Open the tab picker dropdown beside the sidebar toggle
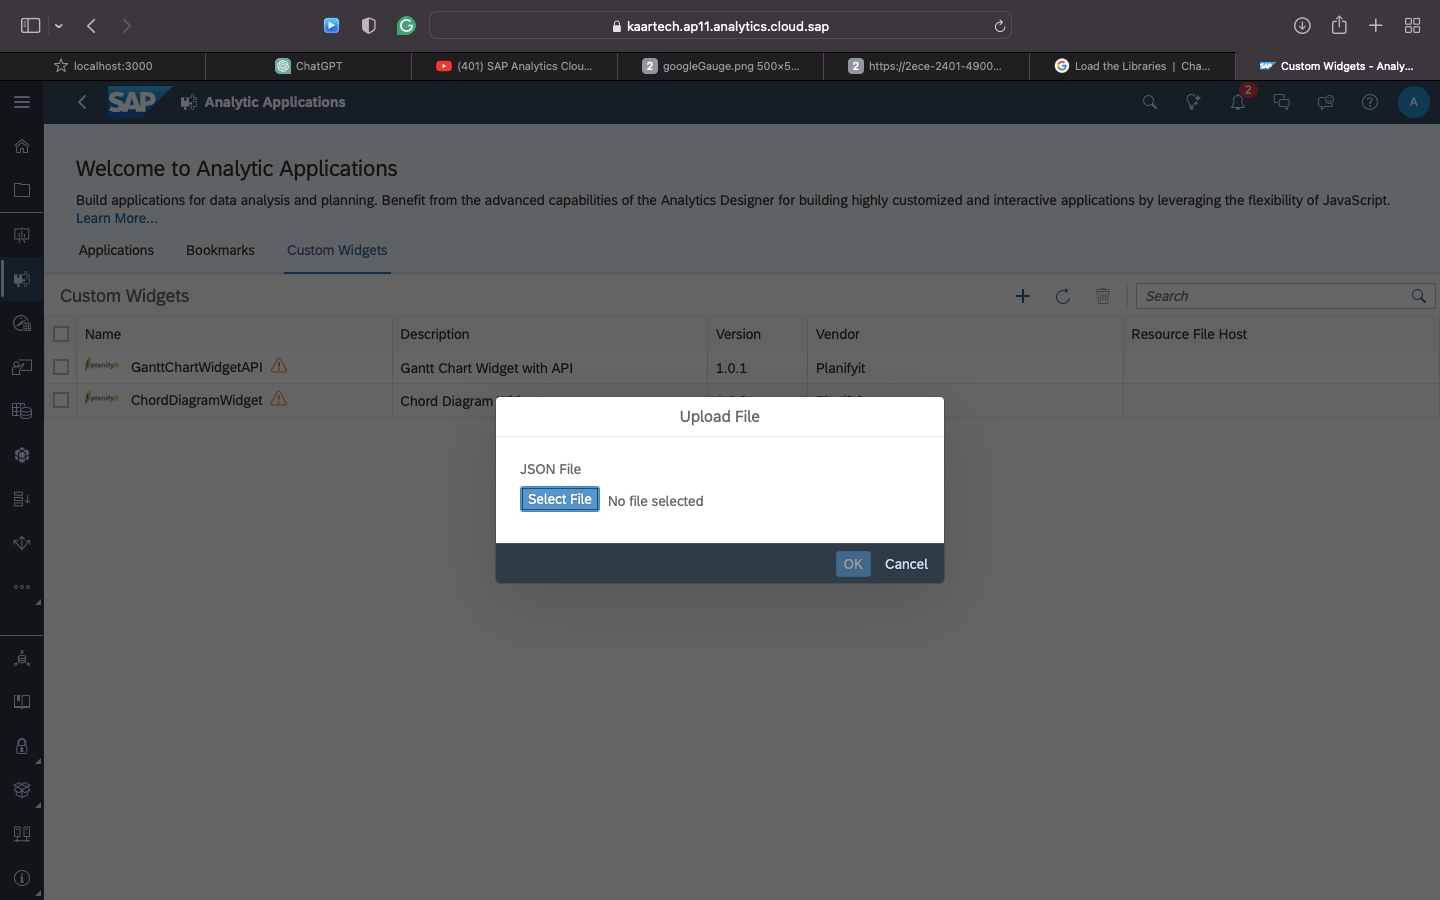The image size is (1440, 900). point(58,26)
